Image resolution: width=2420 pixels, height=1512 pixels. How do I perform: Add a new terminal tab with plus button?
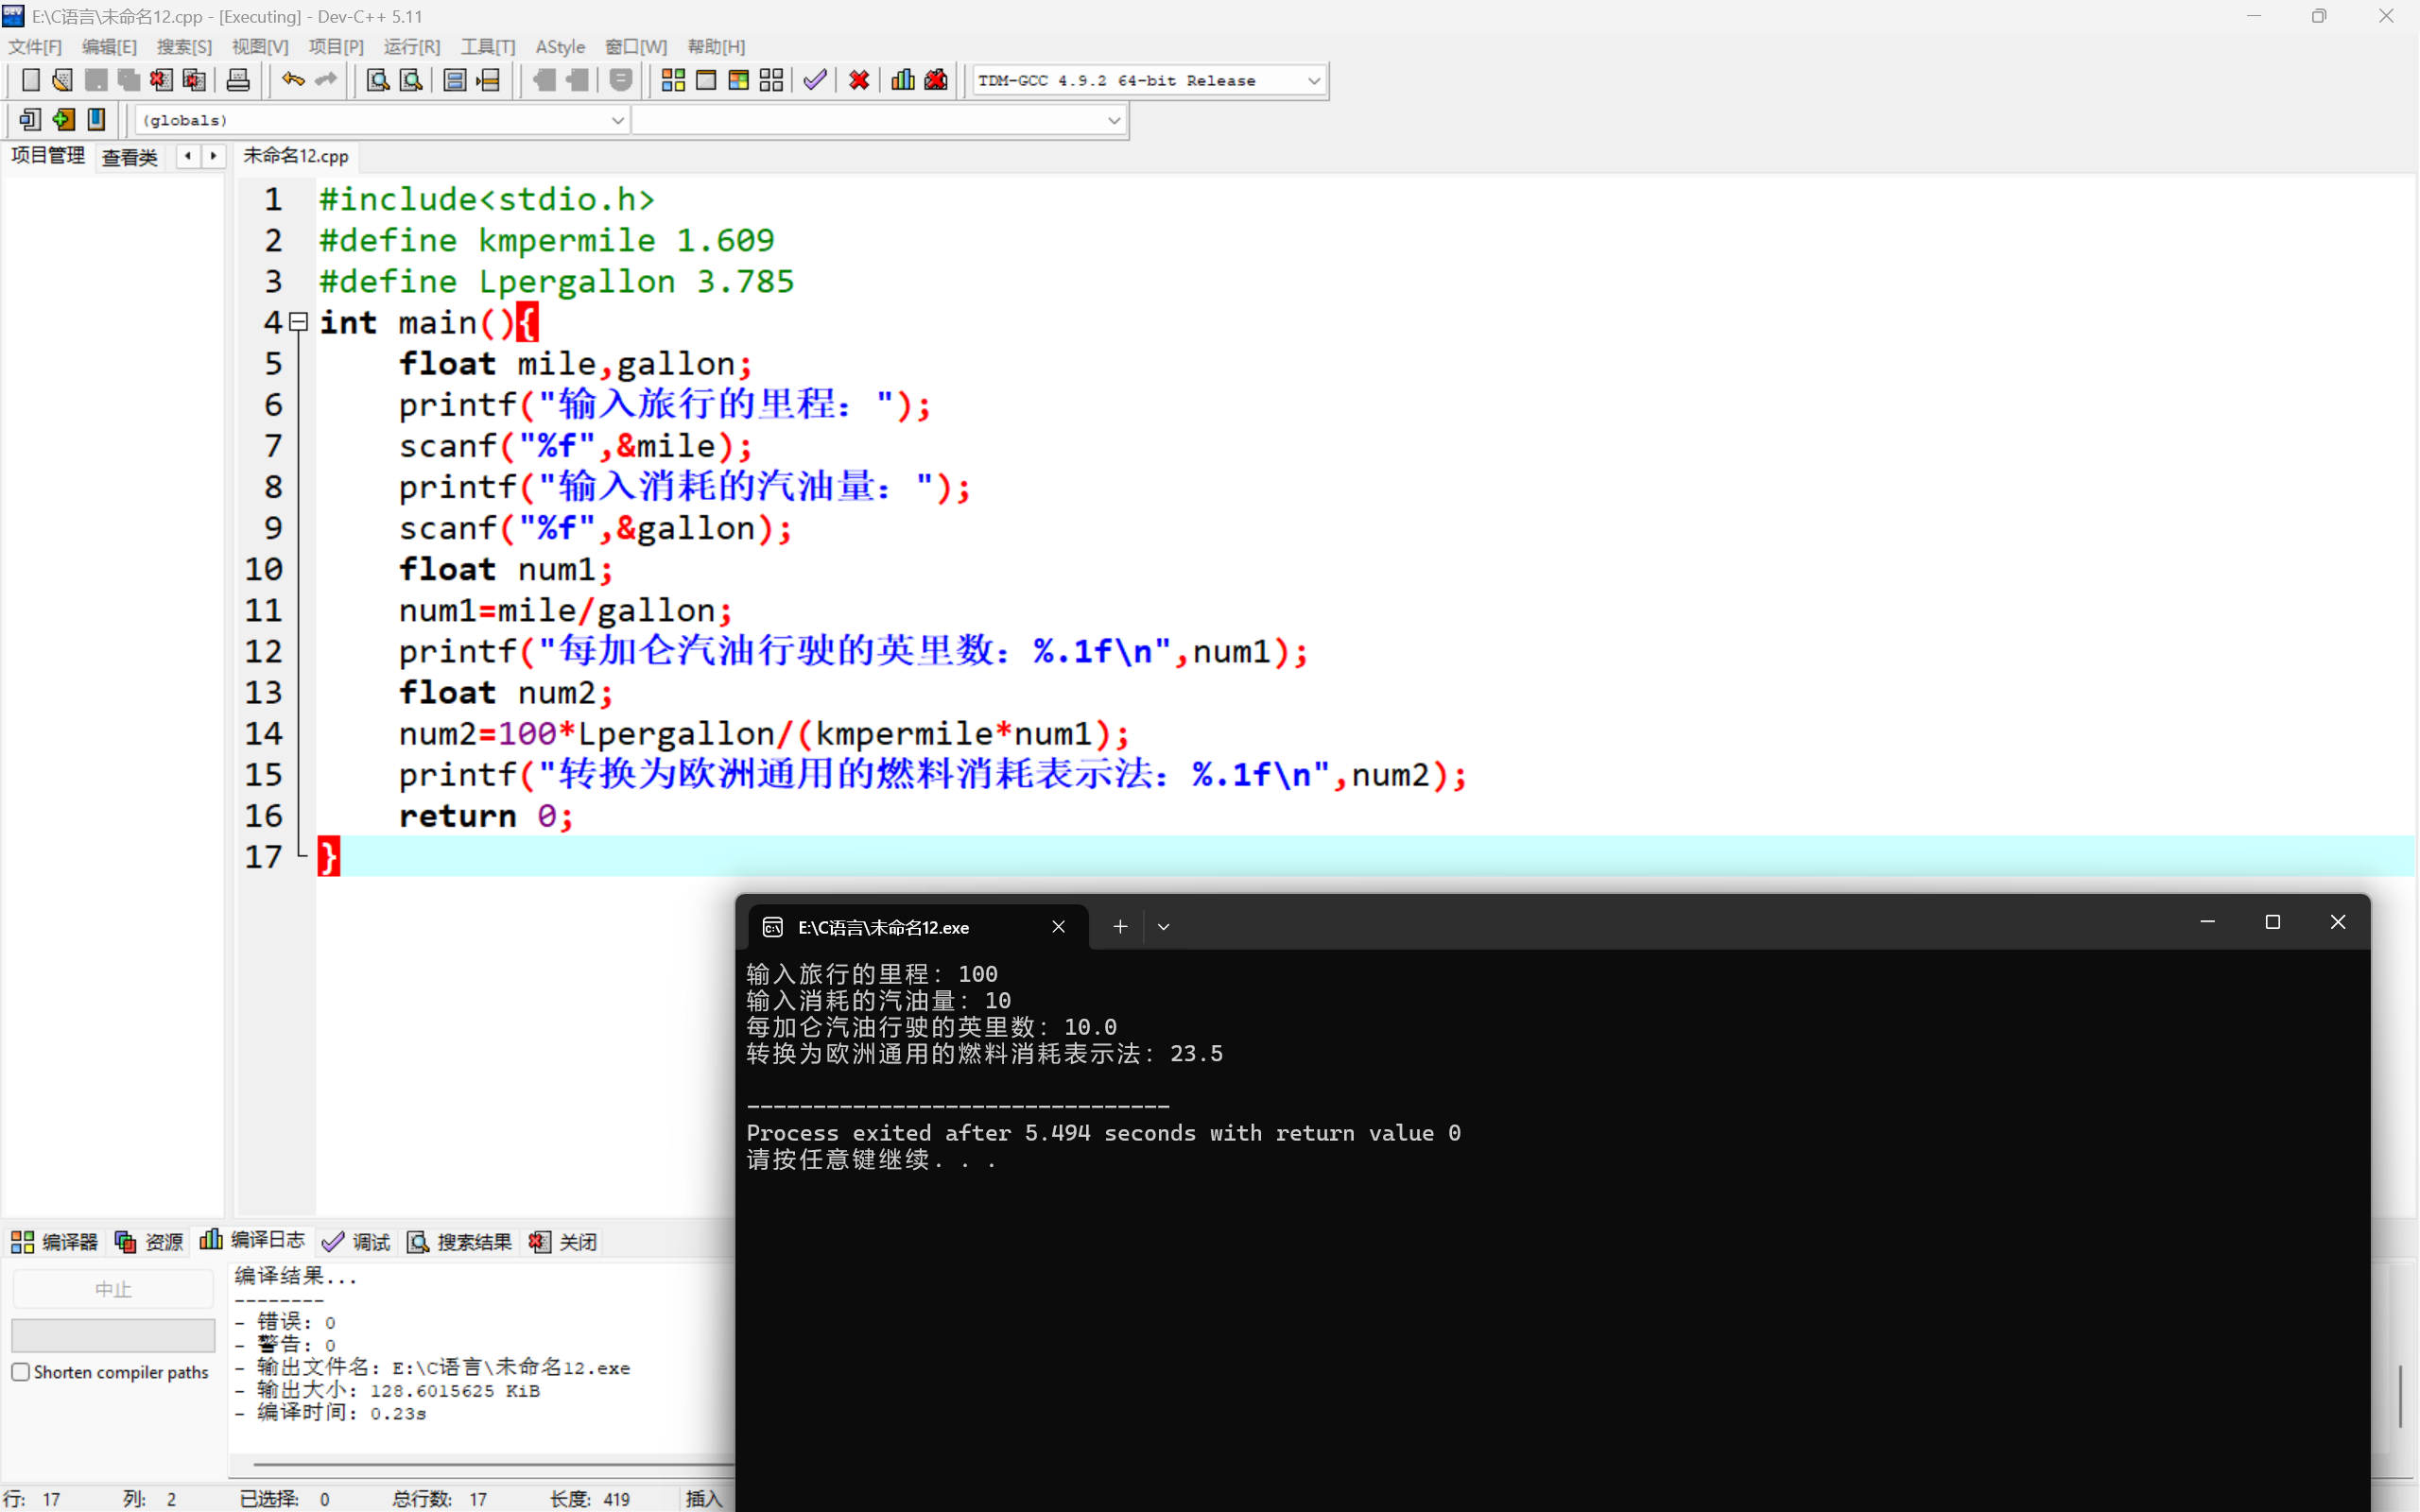click(x=1120, y=927)
